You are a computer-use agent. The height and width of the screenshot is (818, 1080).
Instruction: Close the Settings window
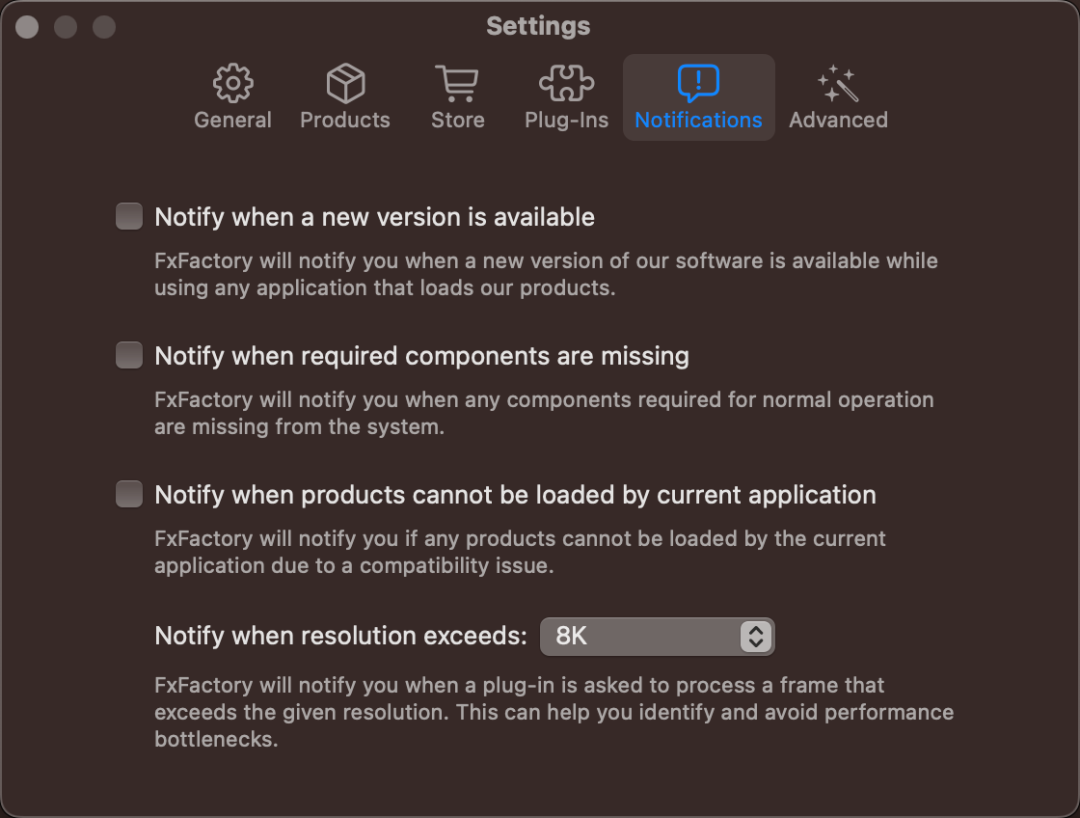[x=27, y=27]
